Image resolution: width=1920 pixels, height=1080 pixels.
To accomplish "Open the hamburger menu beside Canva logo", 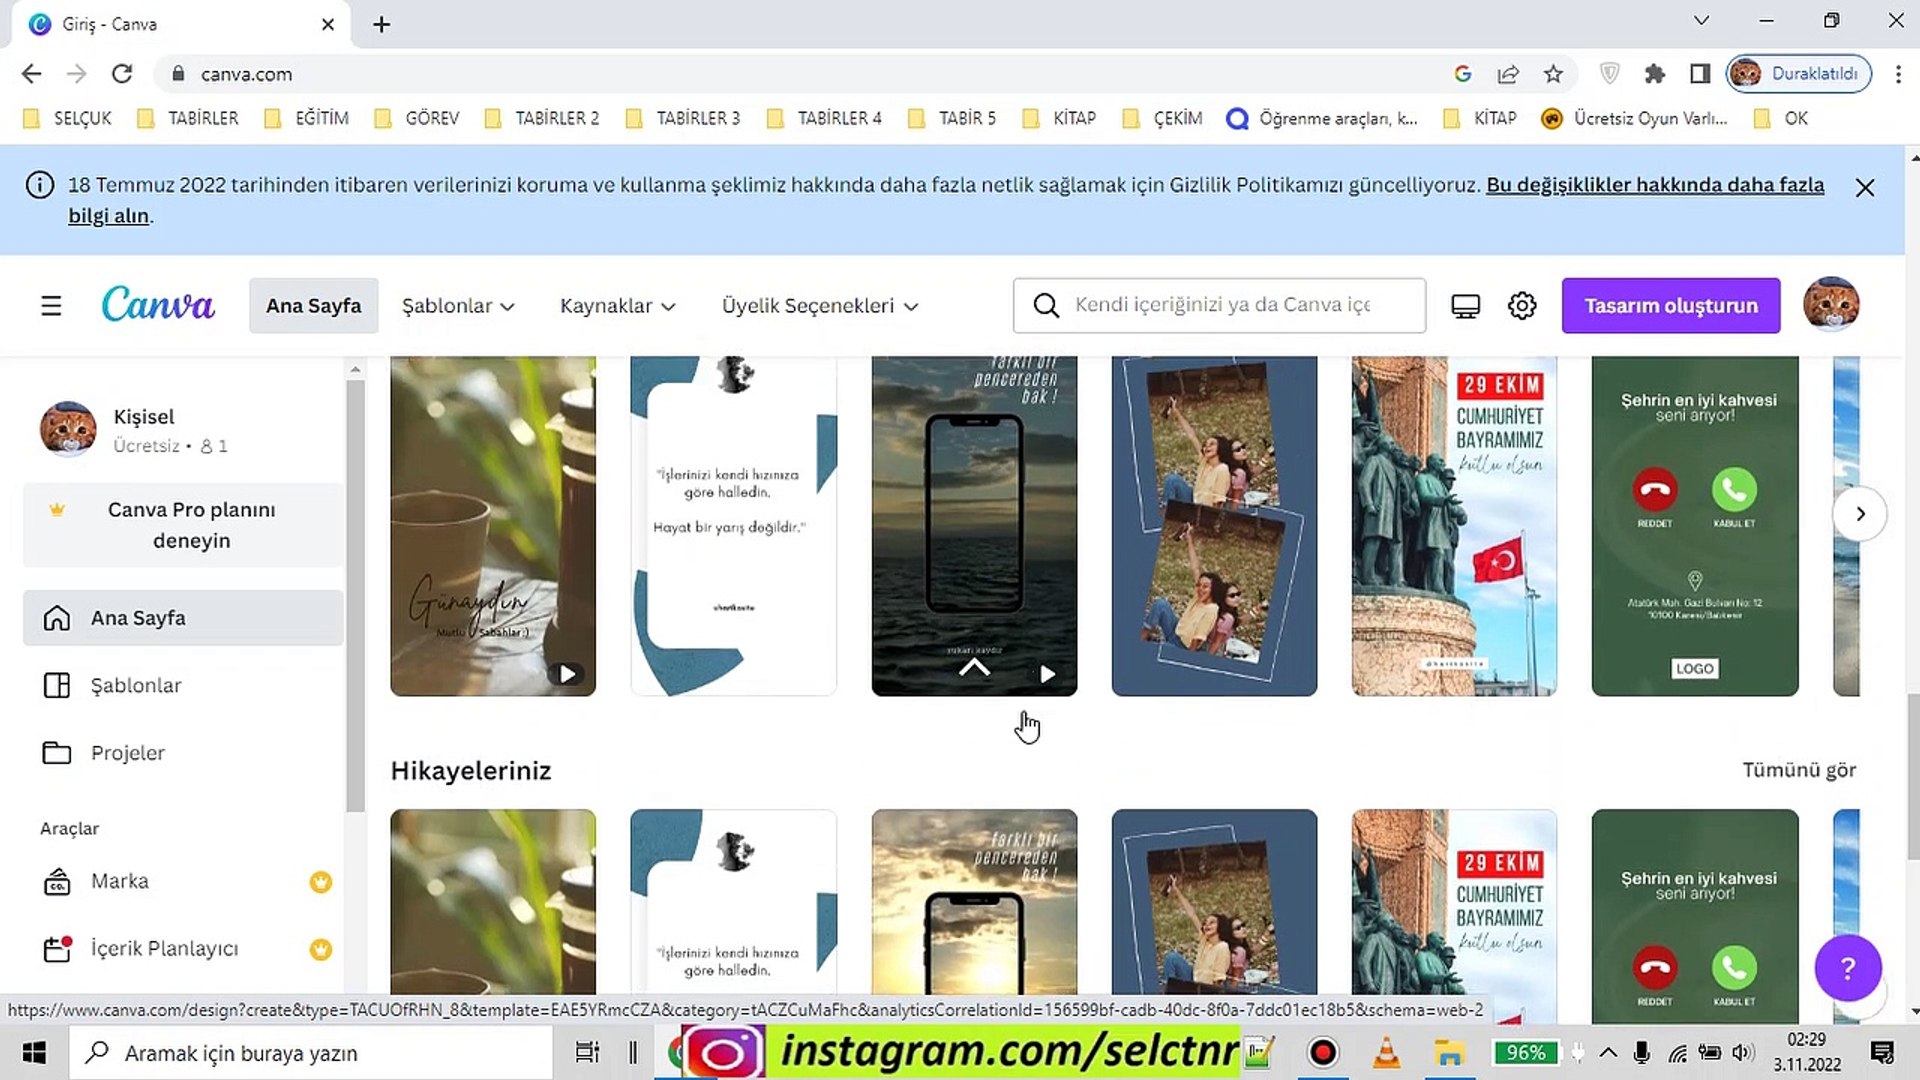I will (x=51, y=306).
